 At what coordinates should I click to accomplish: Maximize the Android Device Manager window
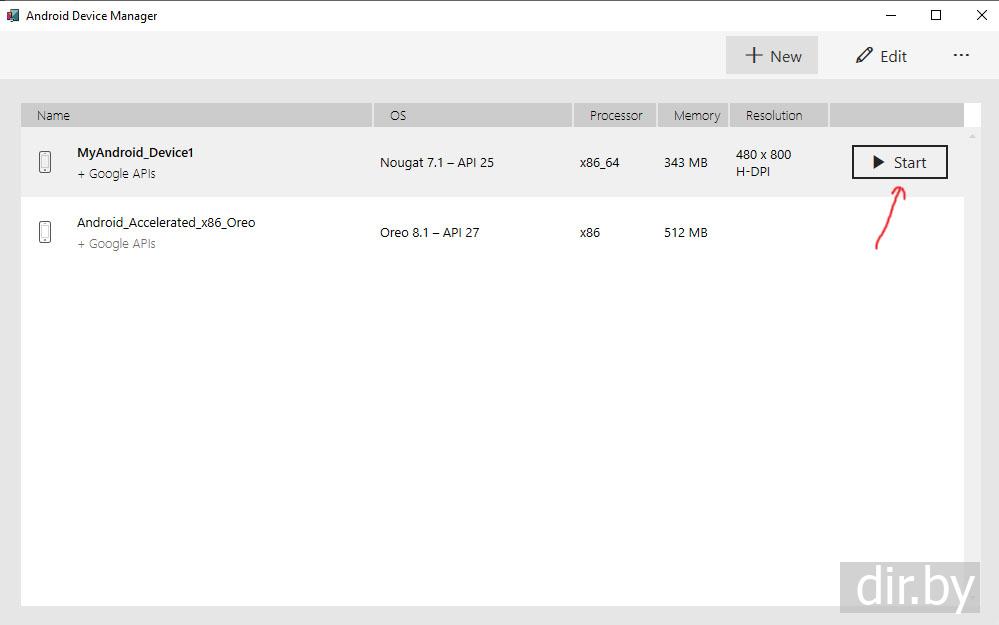(936, 15)
